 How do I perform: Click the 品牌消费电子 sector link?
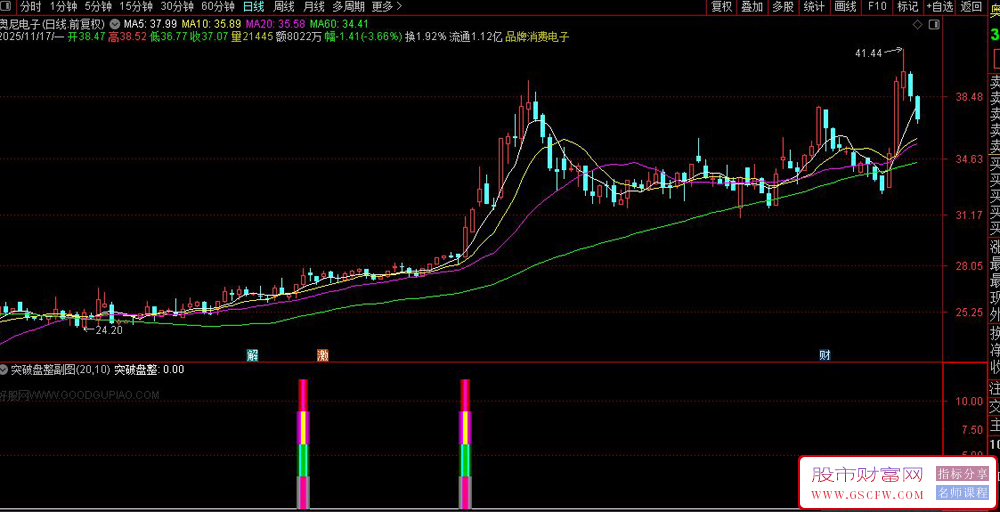537,37
